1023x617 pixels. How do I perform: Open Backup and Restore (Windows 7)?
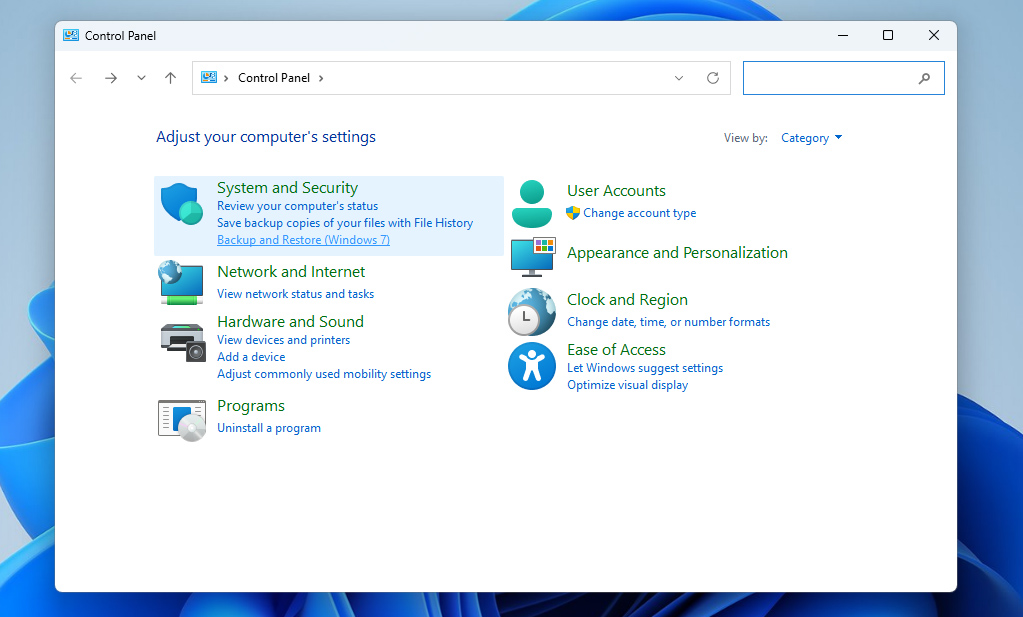pyautogui.click(x=303, y=240)
